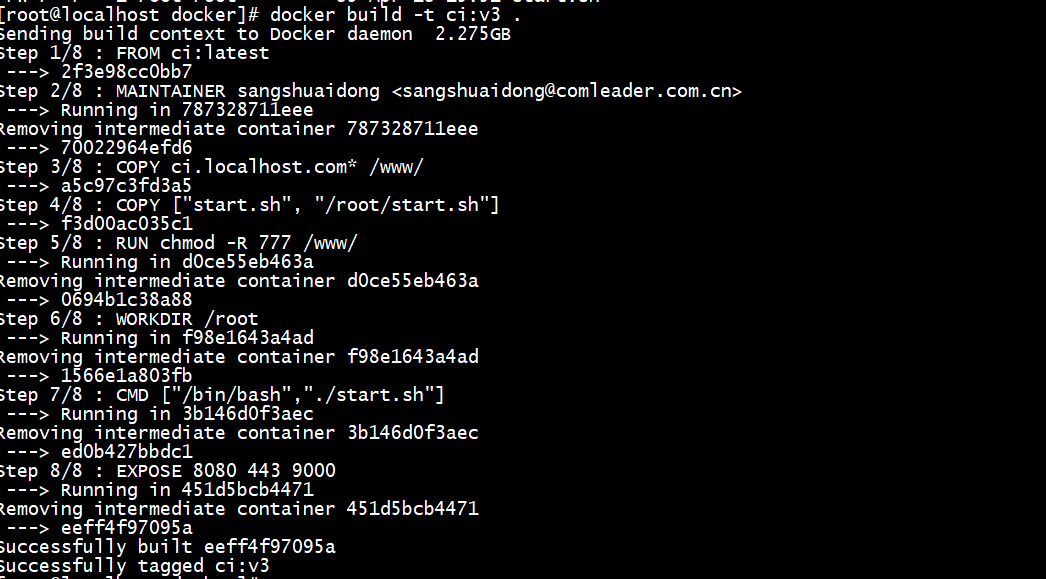Screen dimensions: 1046x579
Task: Click the layer hash f3d00ac035c1
Action: click(127, 223)
